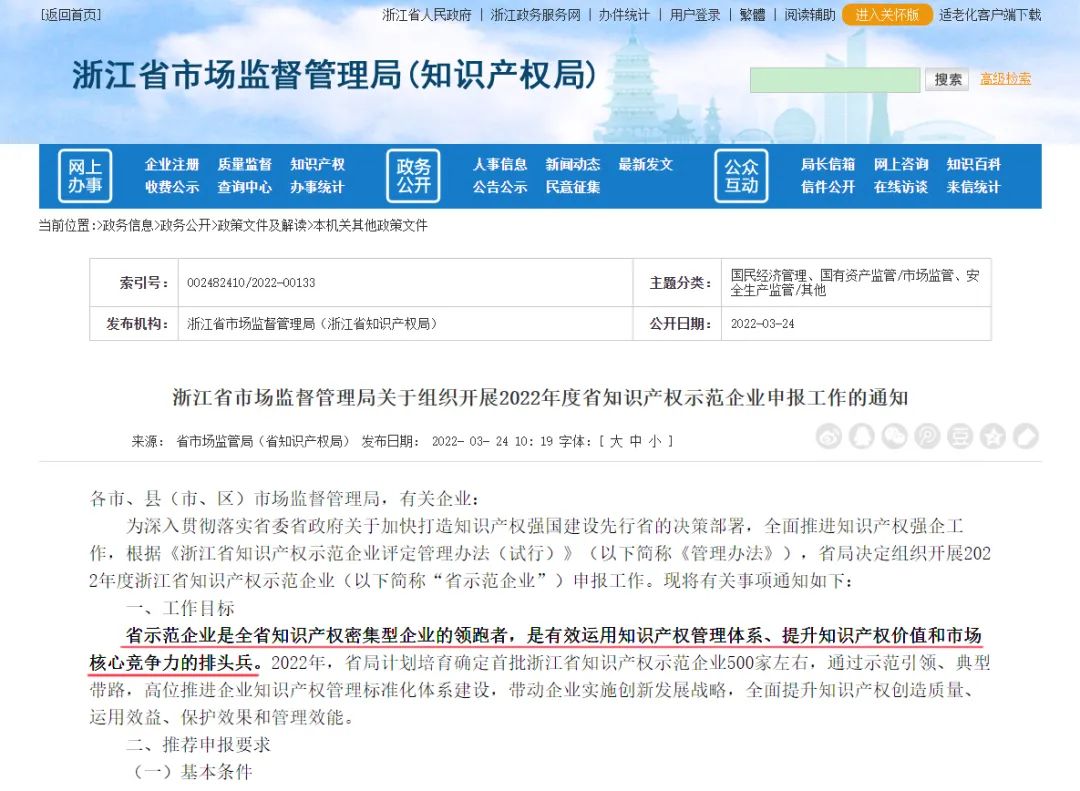Click 政策文件及解读 in the breadcrumb
This screenshot has height=791, width=1080.
click(x=262, y=226)
